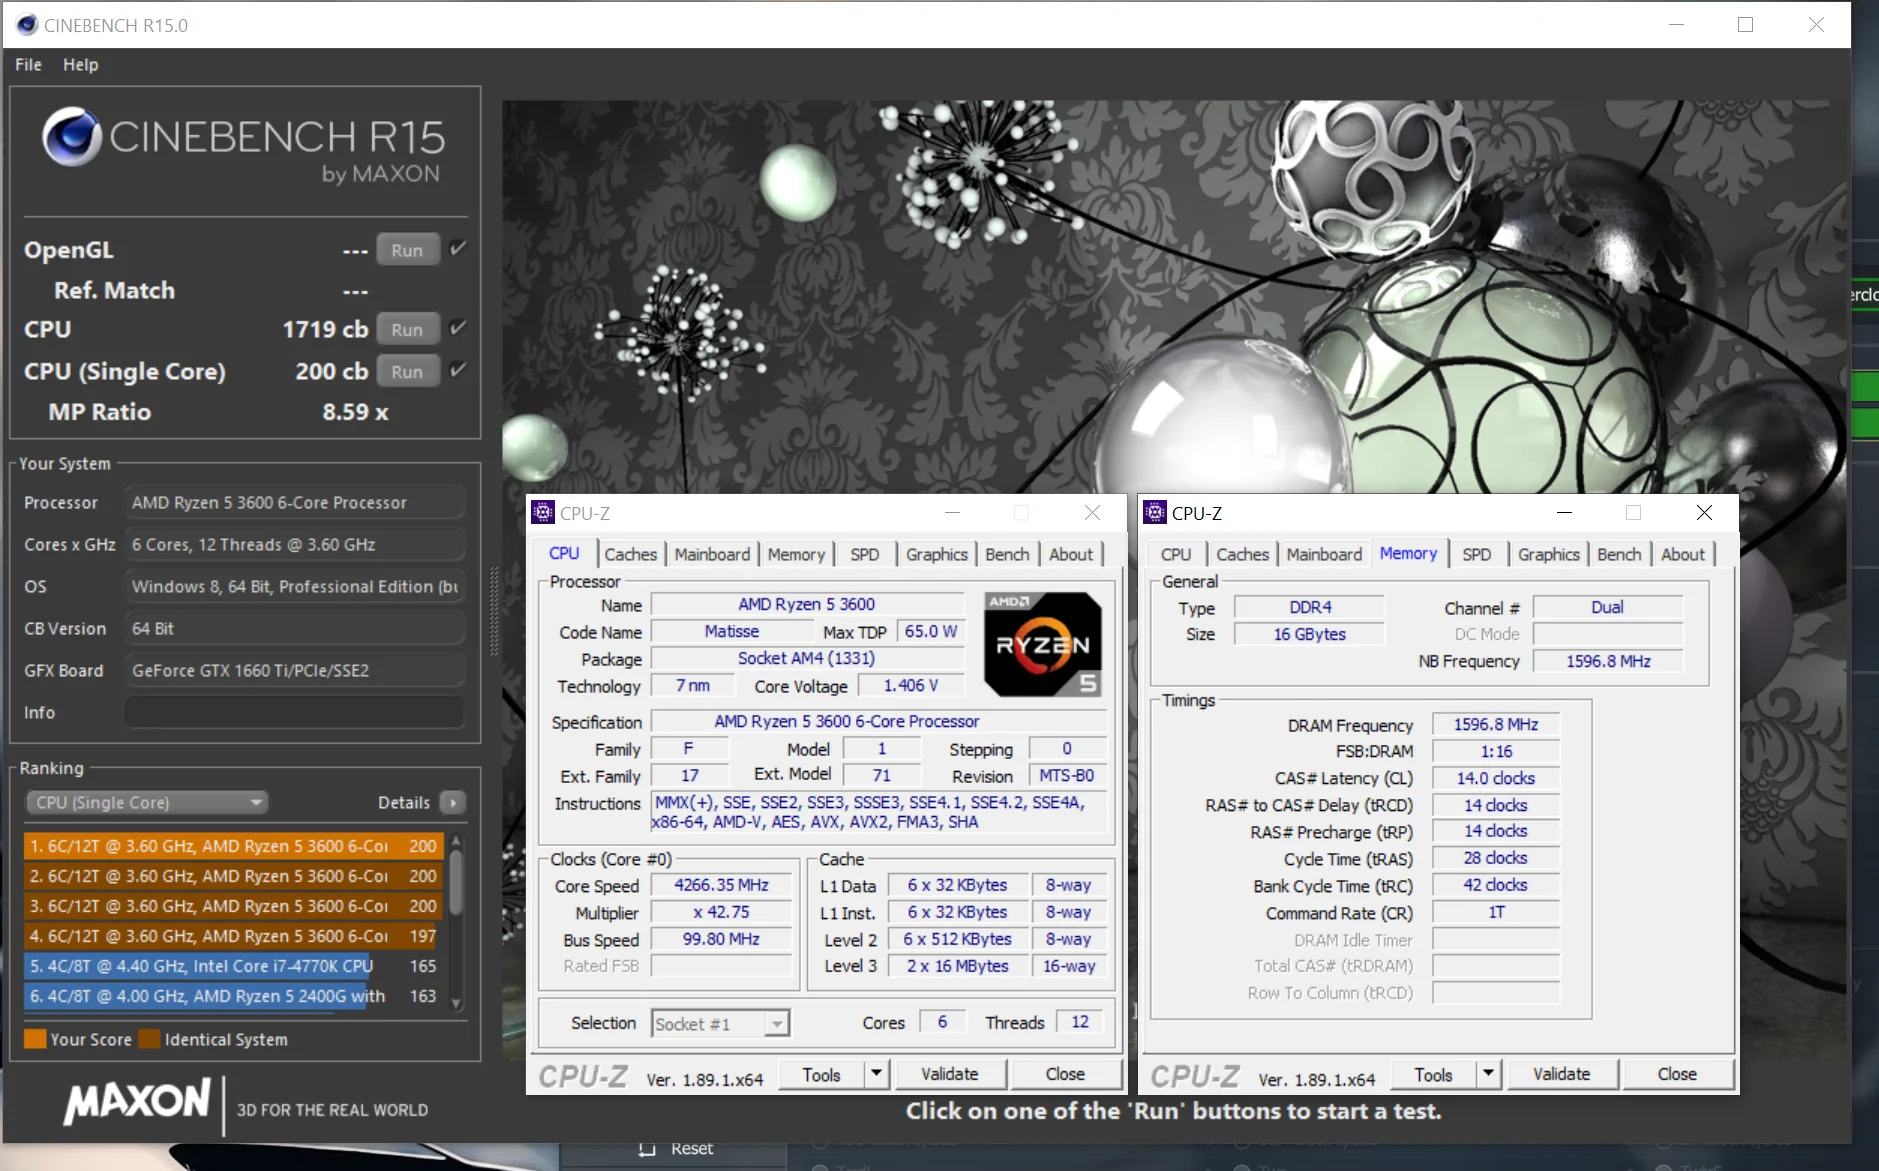Minimize the right CPU-Z window
This screenshot has height=1171, width=1879.
pos(1565,513)
